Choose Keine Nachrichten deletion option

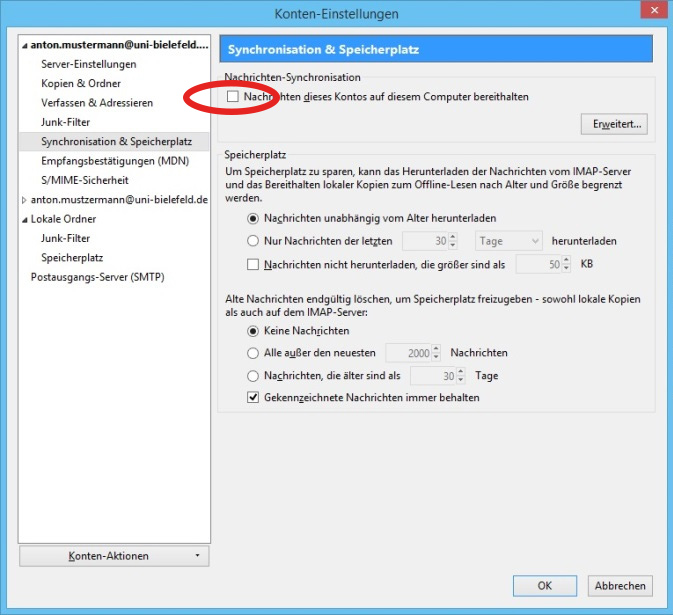pyautogui.click(x=253, y=331)
